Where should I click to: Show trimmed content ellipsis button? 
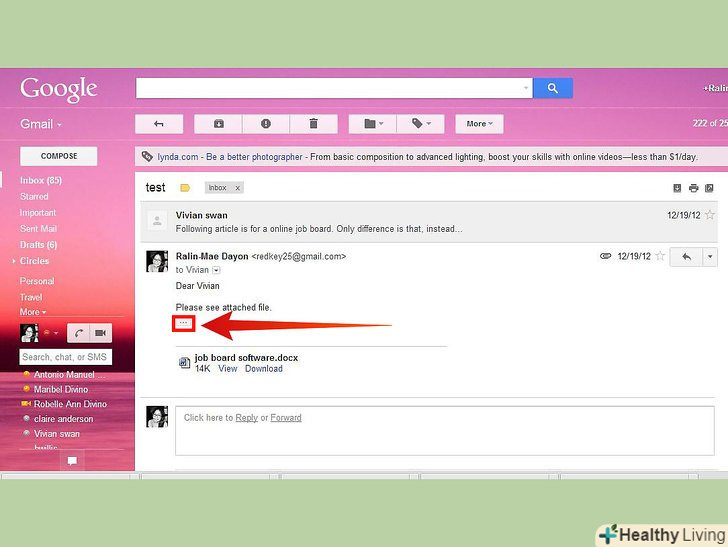click(x=183, y=323)
